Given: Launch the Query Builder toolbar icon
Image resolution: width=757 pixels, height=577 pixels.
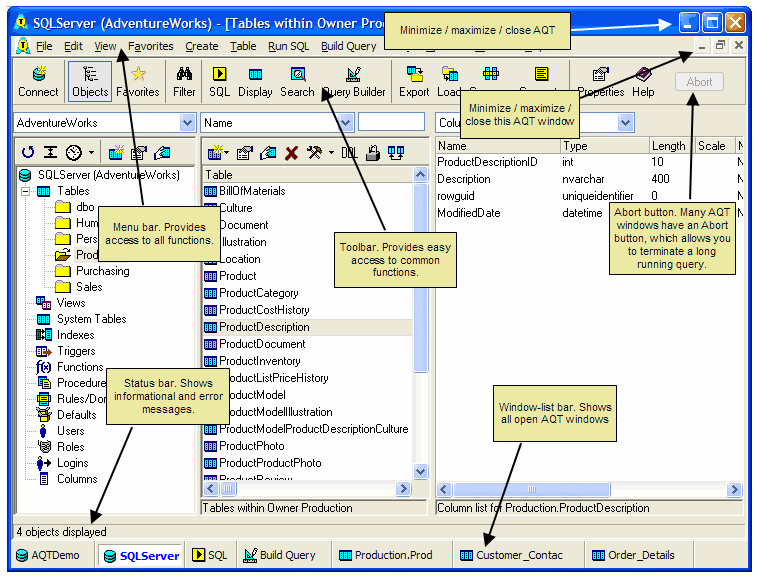Looking at the screenshot, I should [354, 82].
